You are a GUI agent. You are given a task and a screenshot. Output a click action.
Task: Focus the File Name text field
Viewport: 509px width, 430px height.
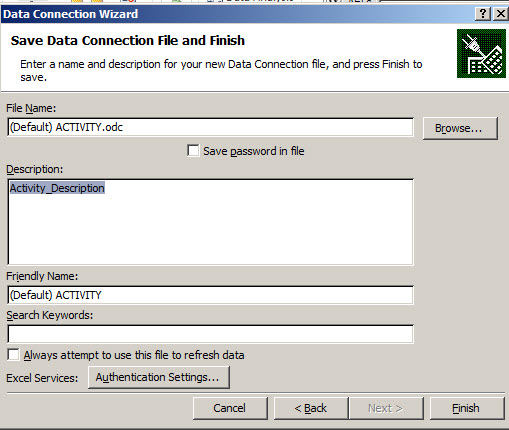210,127
